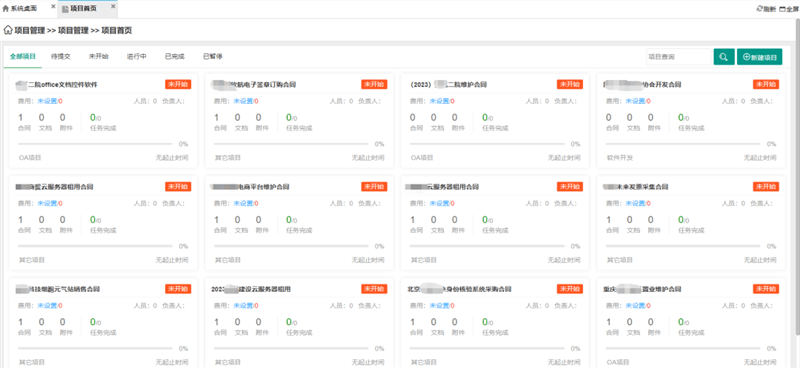
Task: Click 未设置 fee link on 电子签章订购合同 card
Action: (x=243, y=101)
